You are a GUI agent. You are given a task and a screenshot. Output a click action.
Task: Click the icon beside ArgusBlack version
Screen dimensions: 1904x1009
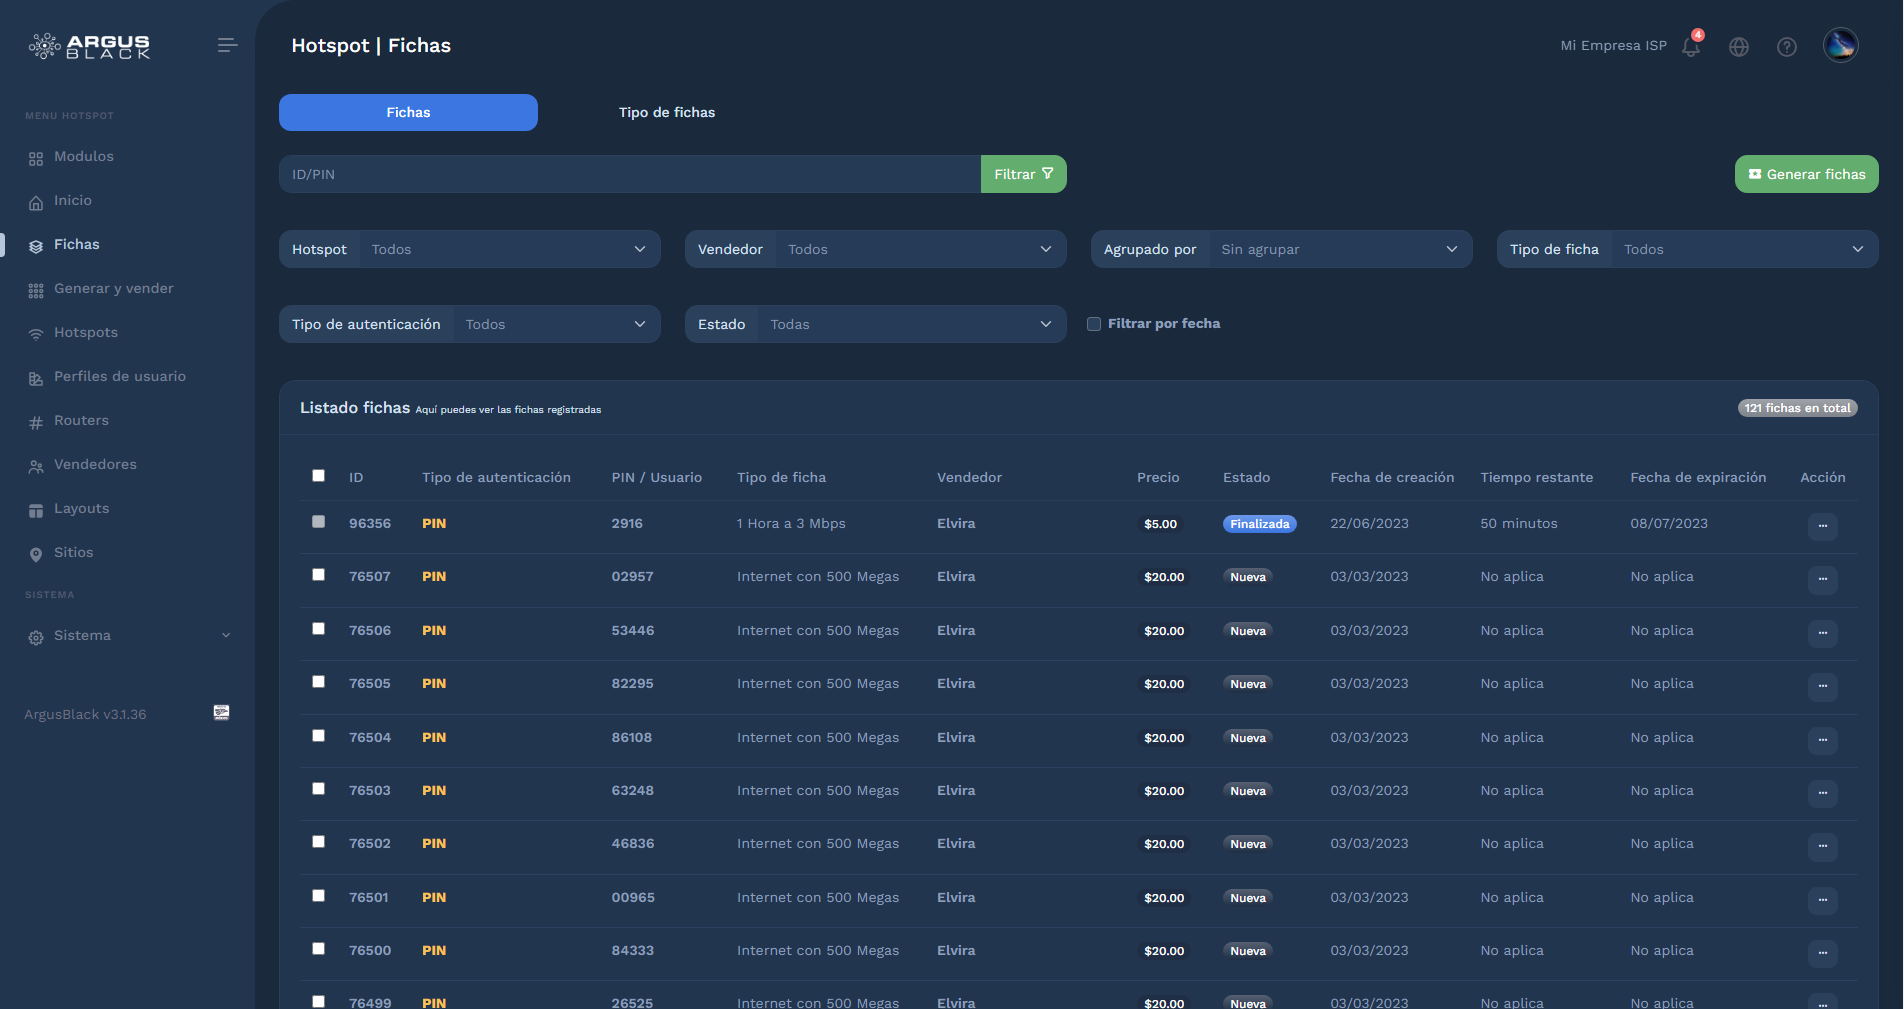pyautogui.click(x=222, y=712)
